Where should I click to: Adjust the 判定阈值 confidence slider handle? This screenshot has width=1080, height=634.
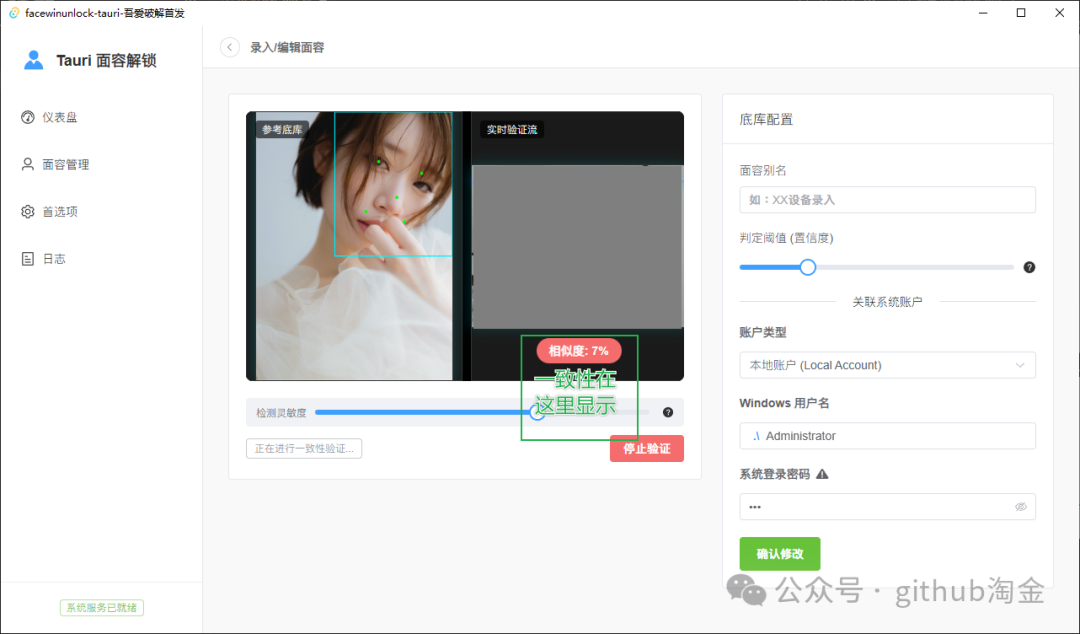[x=807, y=267]
